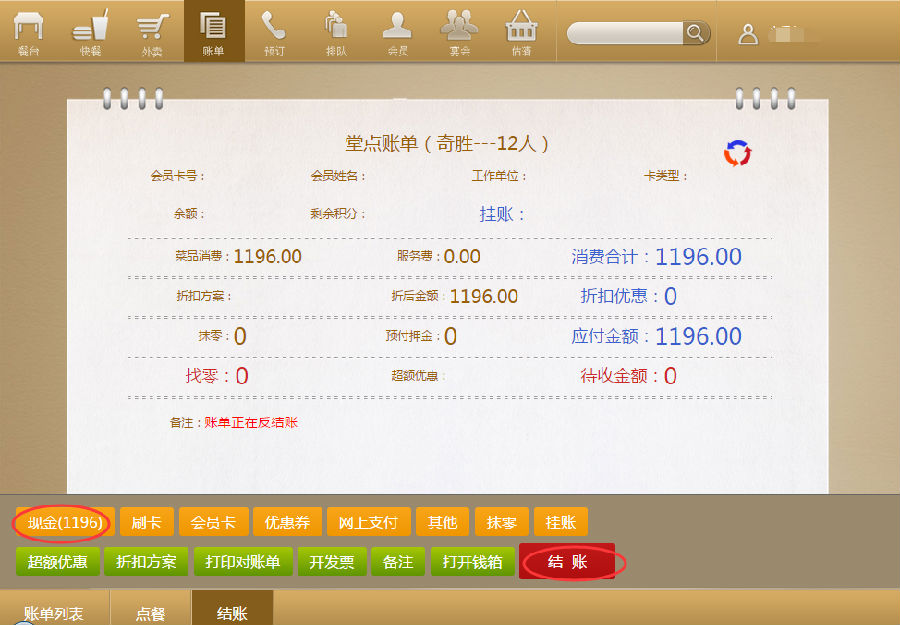Select the 账单 bills icon
This screenshot has width=900, height=625.
pos(213,30)
